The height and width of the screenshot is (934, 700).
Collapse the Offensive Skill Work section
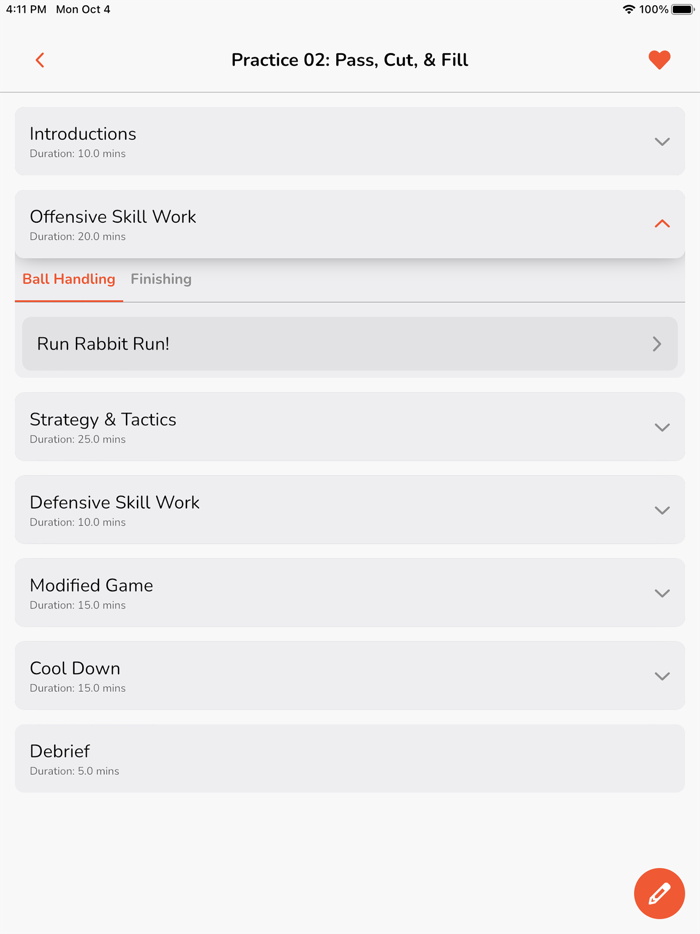tap(662, 224)
